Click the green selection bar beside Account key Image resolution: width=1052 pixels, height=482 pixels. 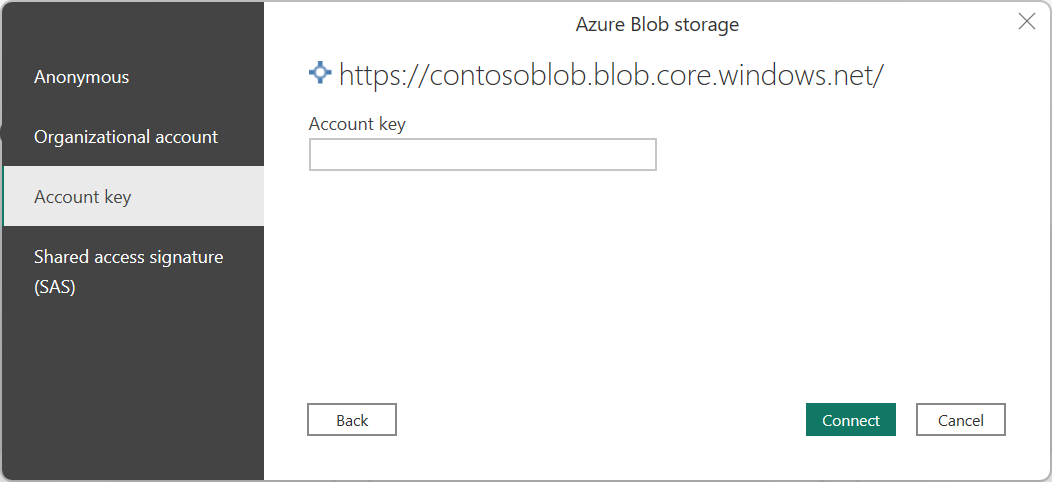(x=4, y=196)
